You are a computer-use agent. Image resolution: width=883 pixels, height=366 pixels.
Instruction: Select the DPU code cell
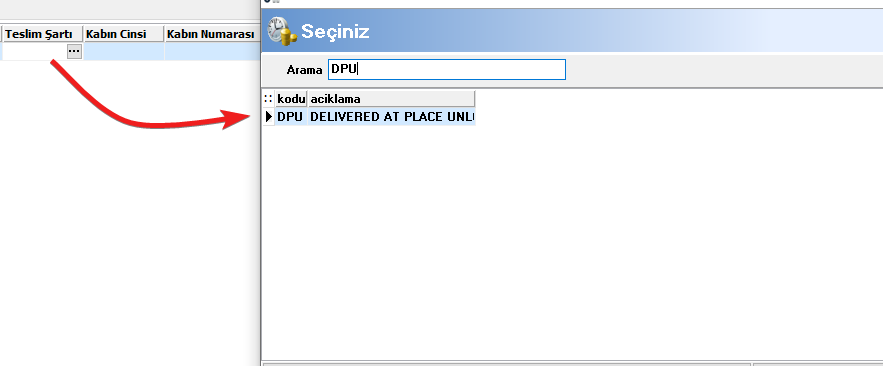[x=291, y=117]
